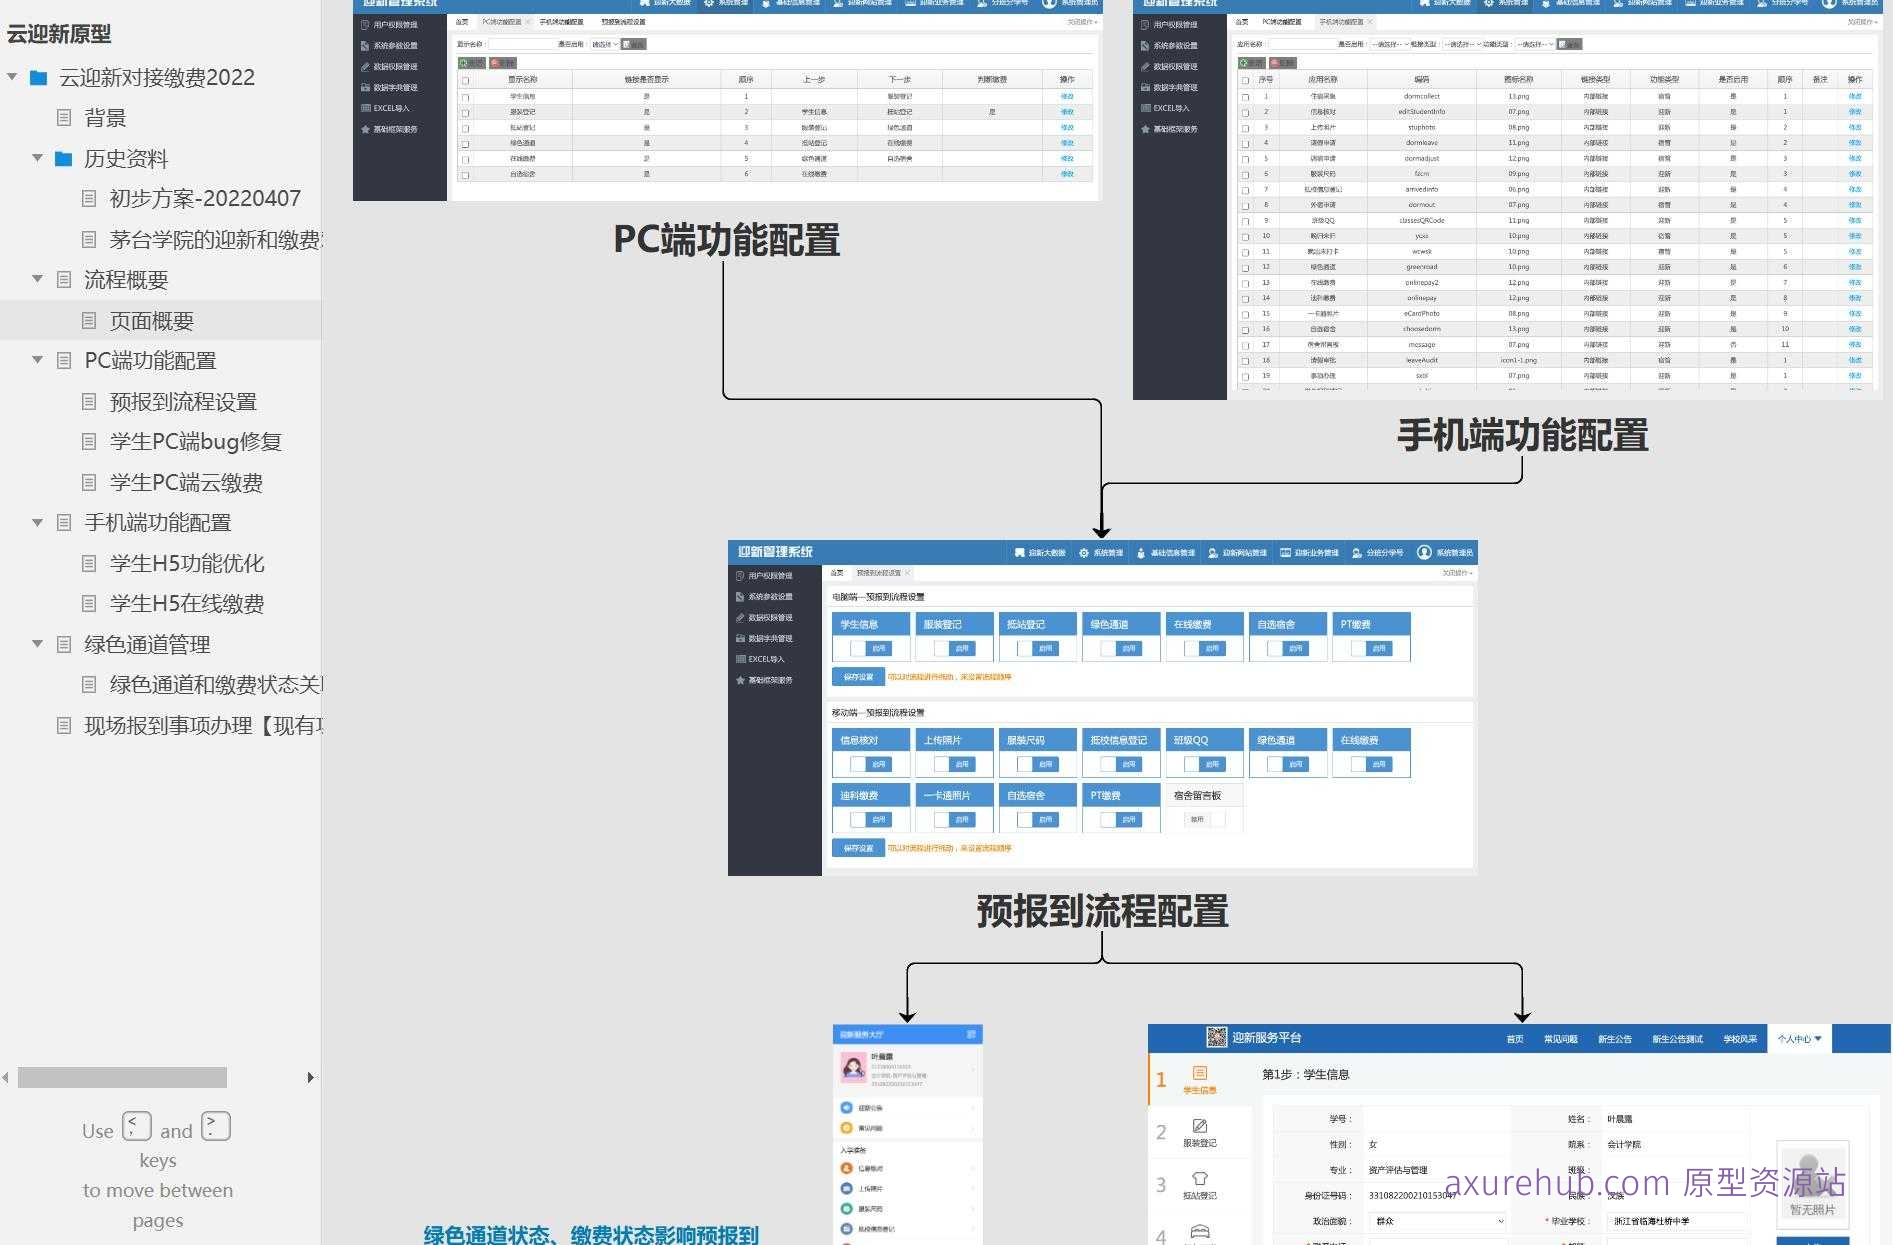Screen dimensions: 1893x1245
Task: Open the 常见问题 nav item
Action: point(1560,1039)
